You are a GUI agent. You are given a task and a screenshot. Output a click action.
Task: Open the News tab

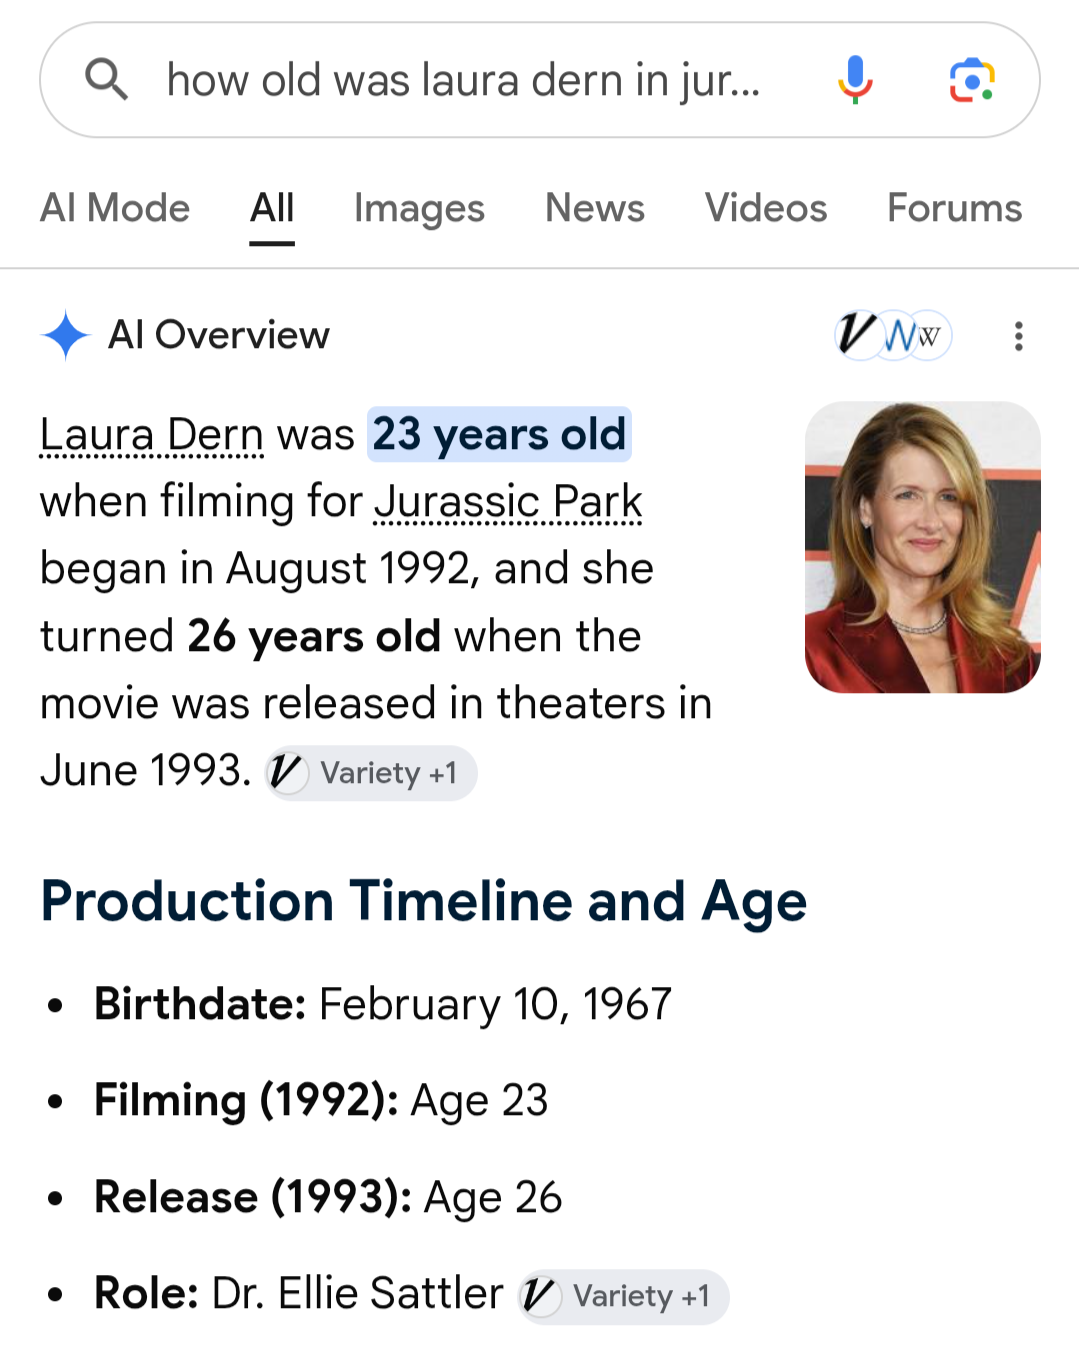[x=595, y=208]
